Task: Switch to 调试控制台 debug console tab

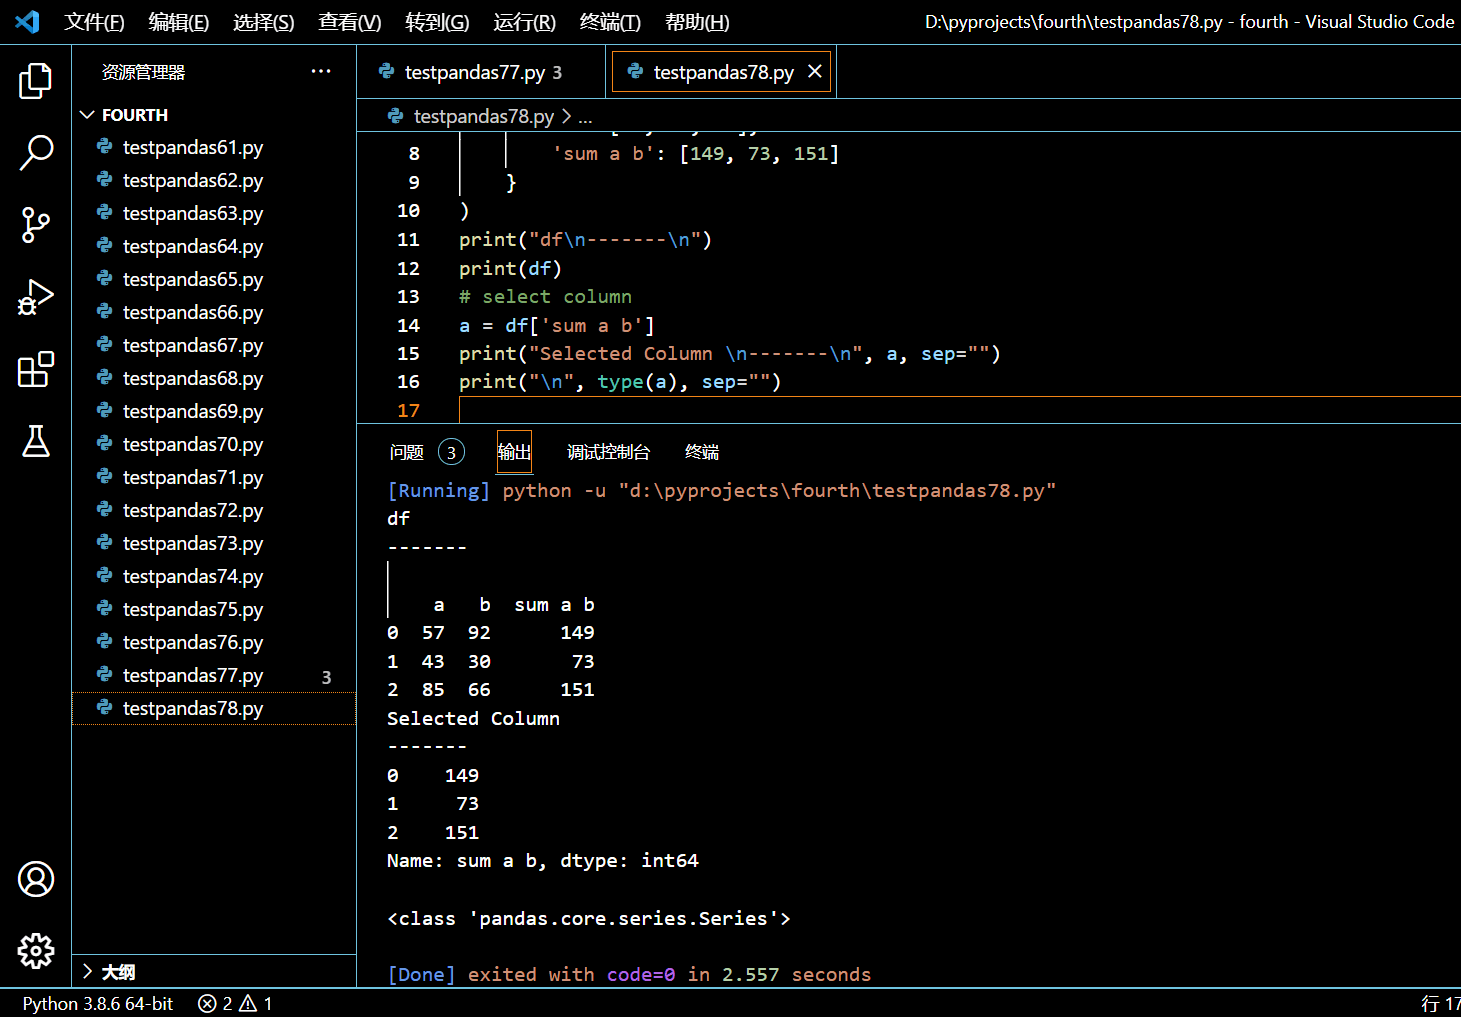Action: coord(608,452)
